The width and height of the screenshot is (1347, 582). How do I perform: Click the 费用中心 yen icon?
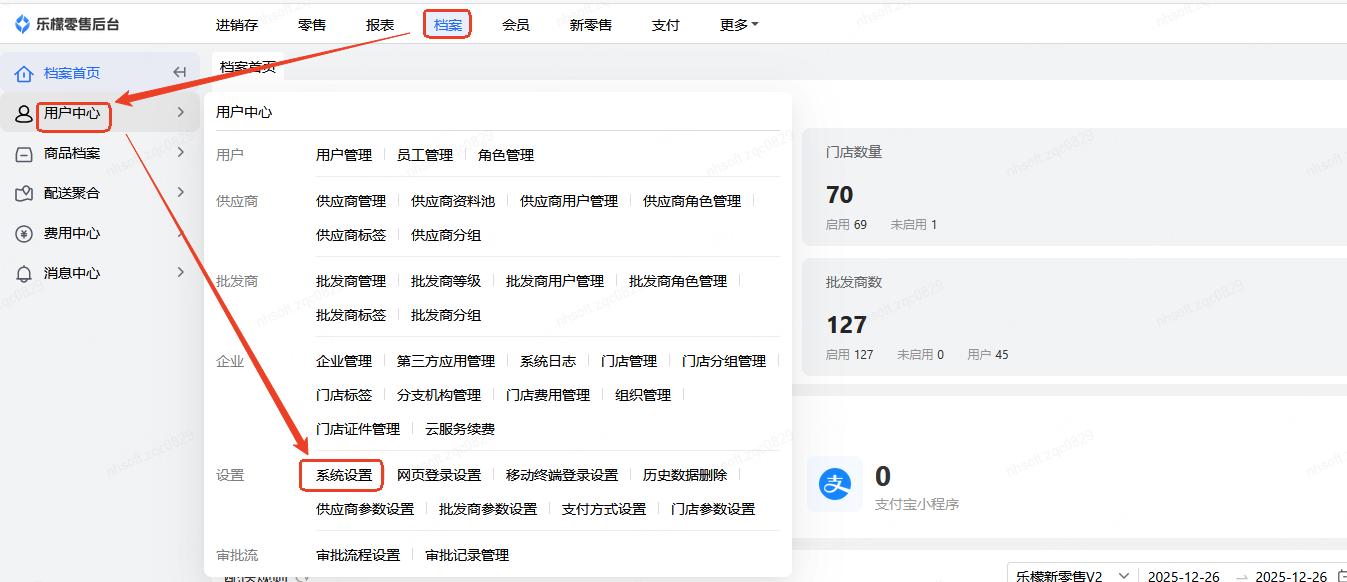coord(24,233)
